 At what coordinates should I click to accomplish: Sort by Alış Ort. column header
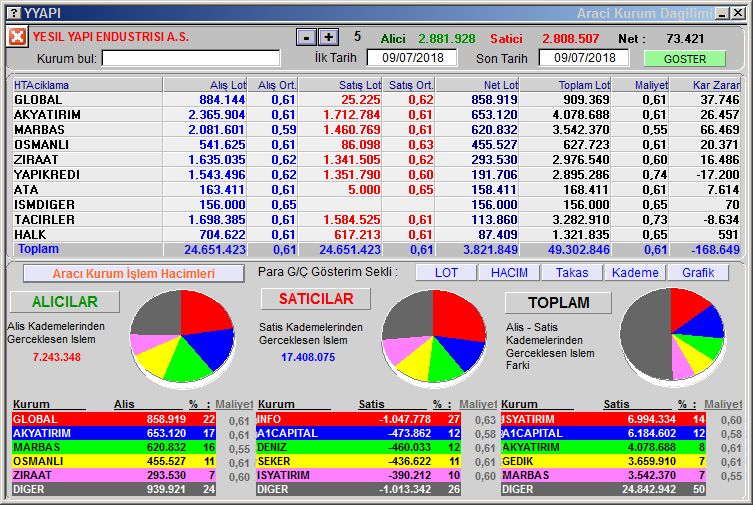tap(272, 85)
